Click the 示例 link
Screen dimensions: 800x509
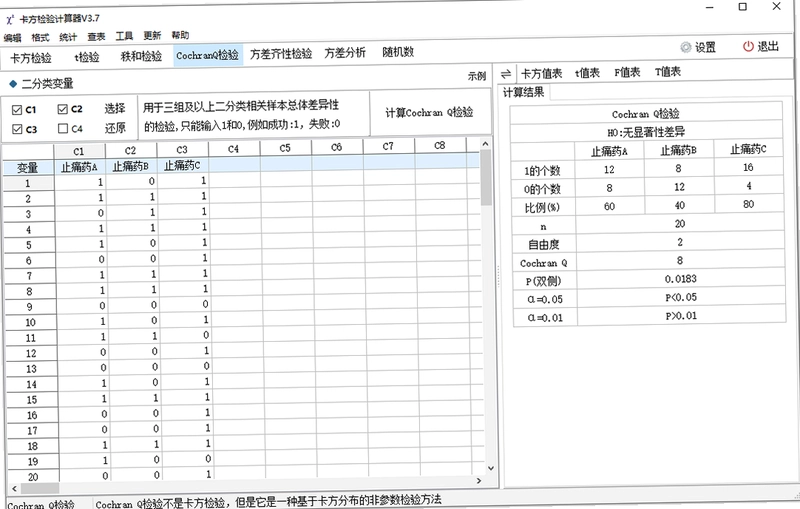[477, 76]
